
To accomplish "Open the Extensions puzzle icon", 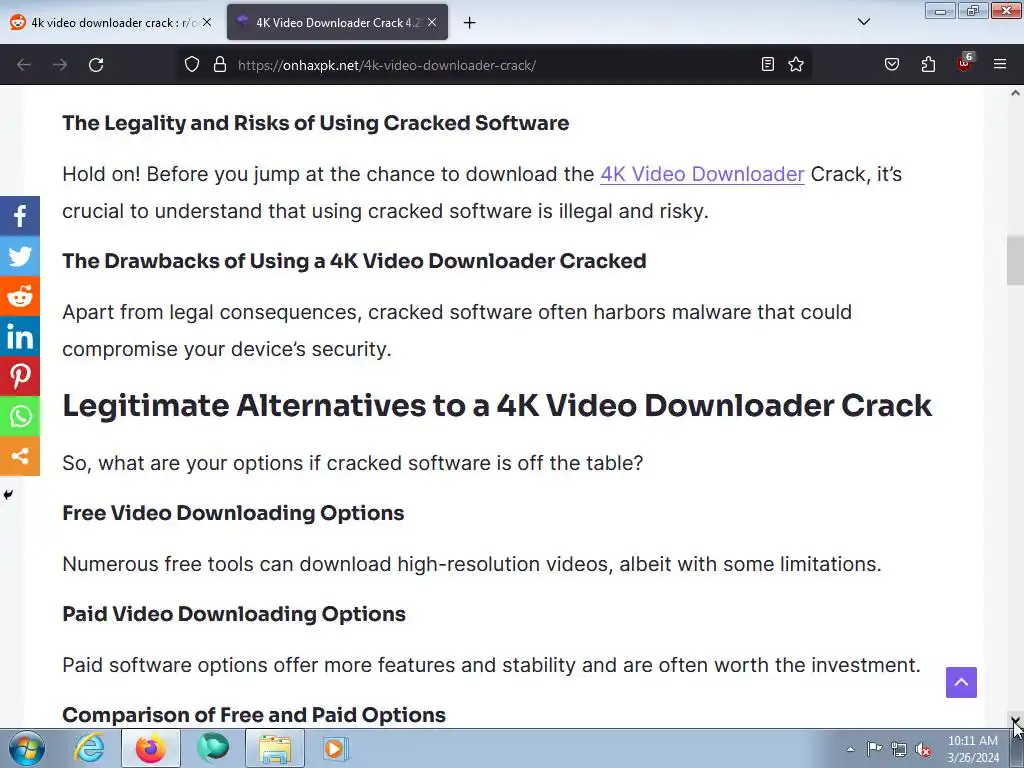I will 928,64.
